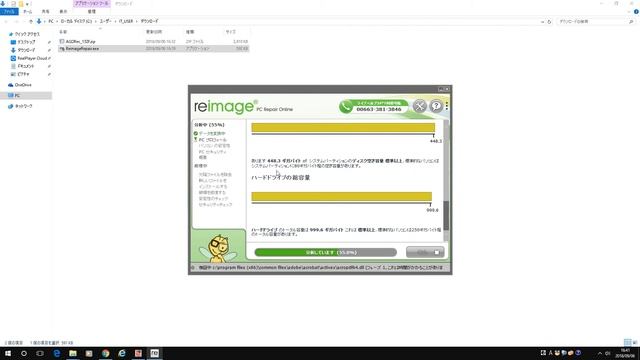Open the File tab in Explorer
The width and height of the screenshot is (640, 360).
[x=9, y=11]
